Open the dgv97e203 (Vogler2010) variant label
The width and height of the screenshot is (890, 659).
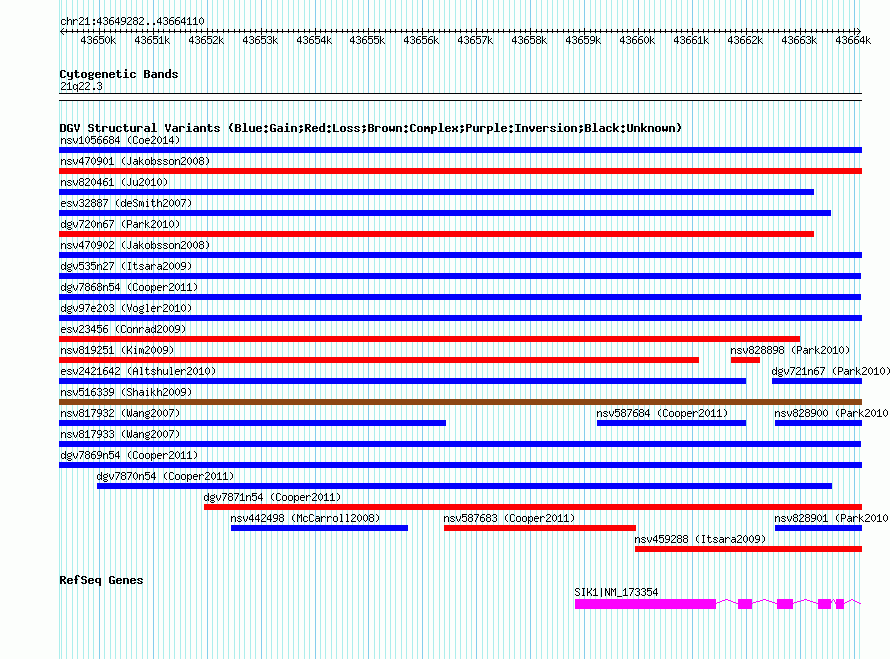pos(126,308)
